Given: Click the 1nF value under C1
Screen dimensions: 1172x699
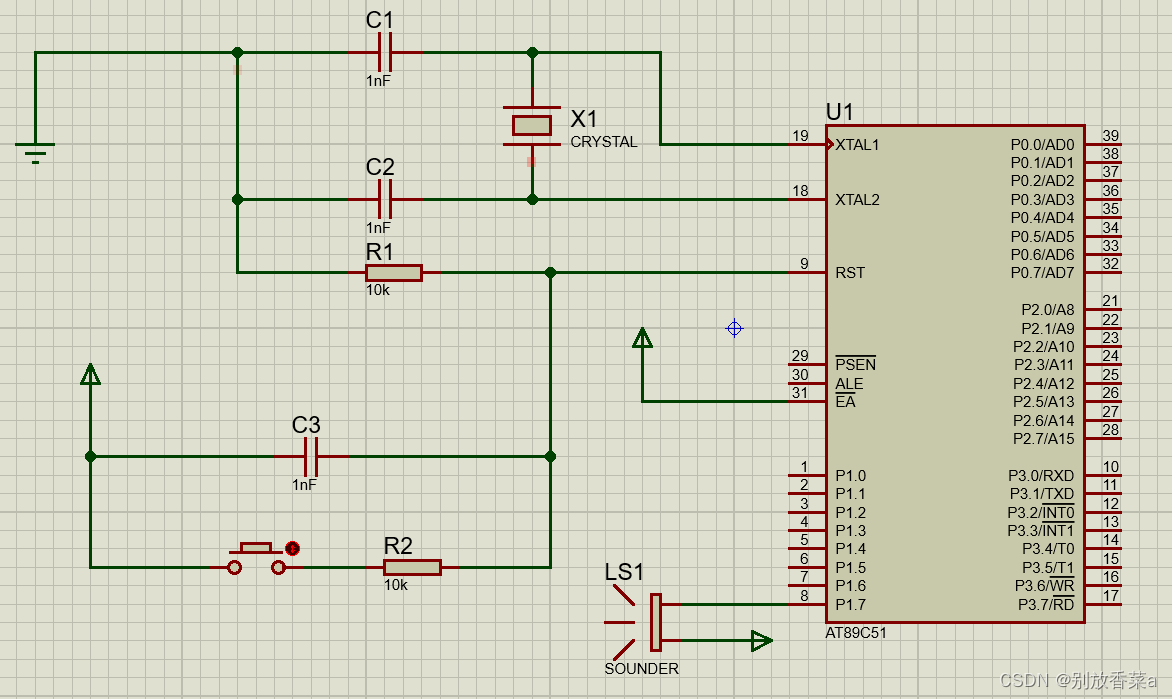Looking at the screenshot, I should (378, 80).
